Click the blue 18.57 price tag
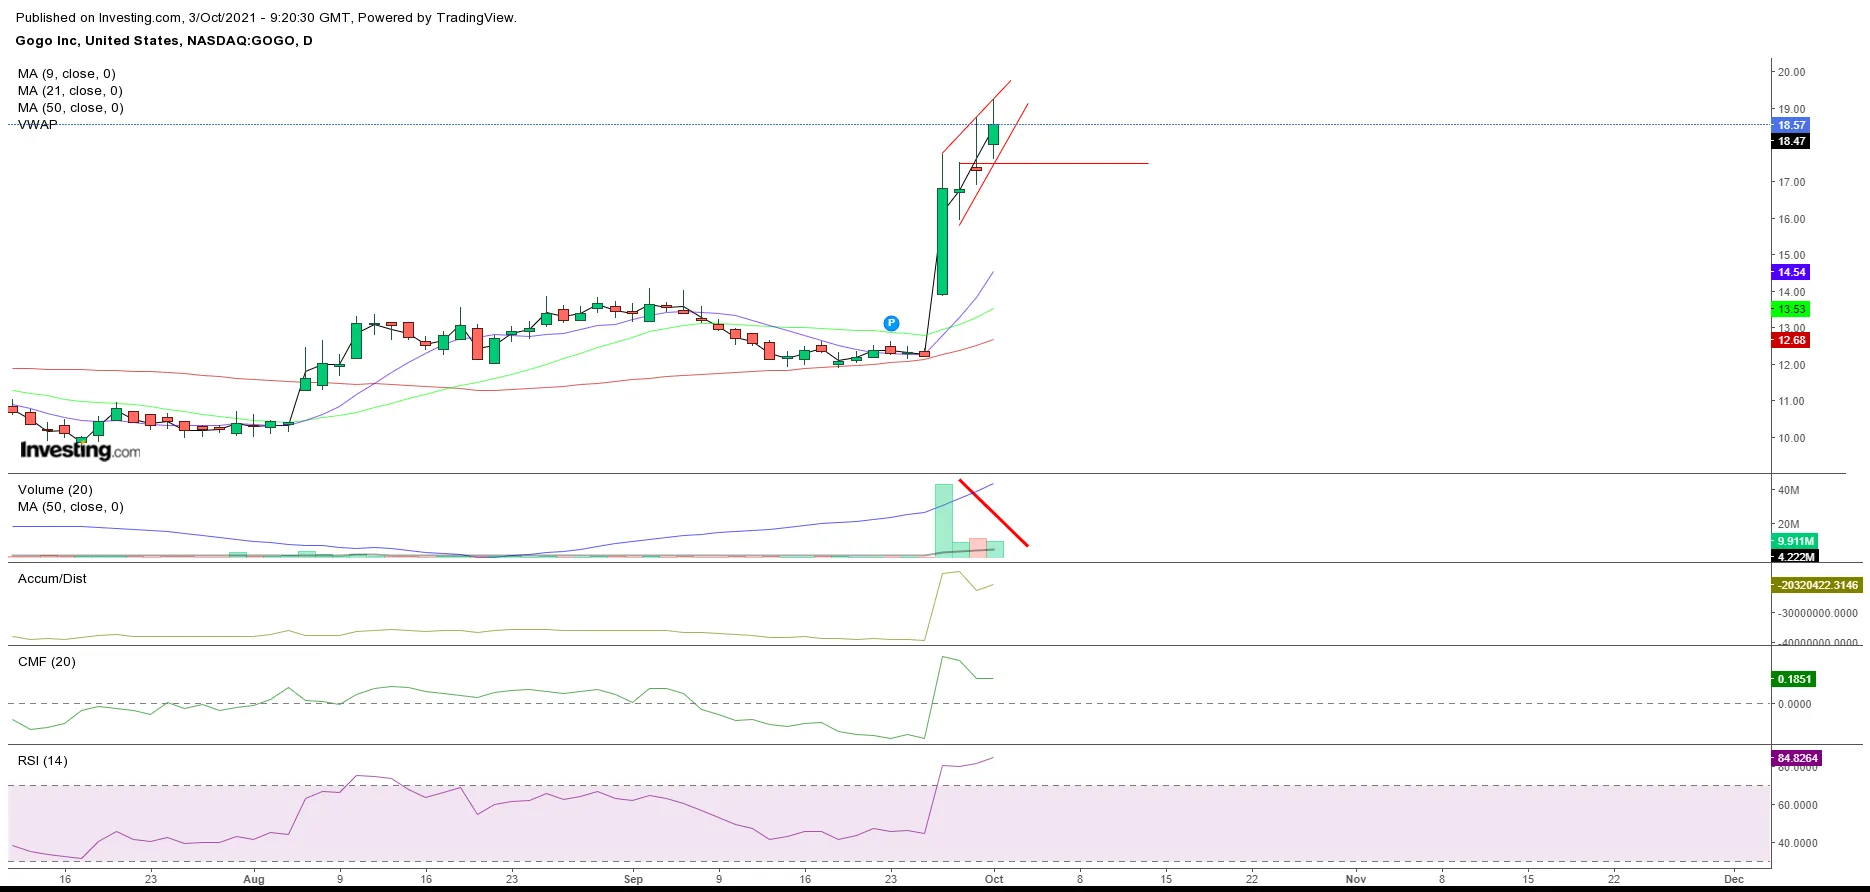Screen dimensions: 1870x892 1791,125
